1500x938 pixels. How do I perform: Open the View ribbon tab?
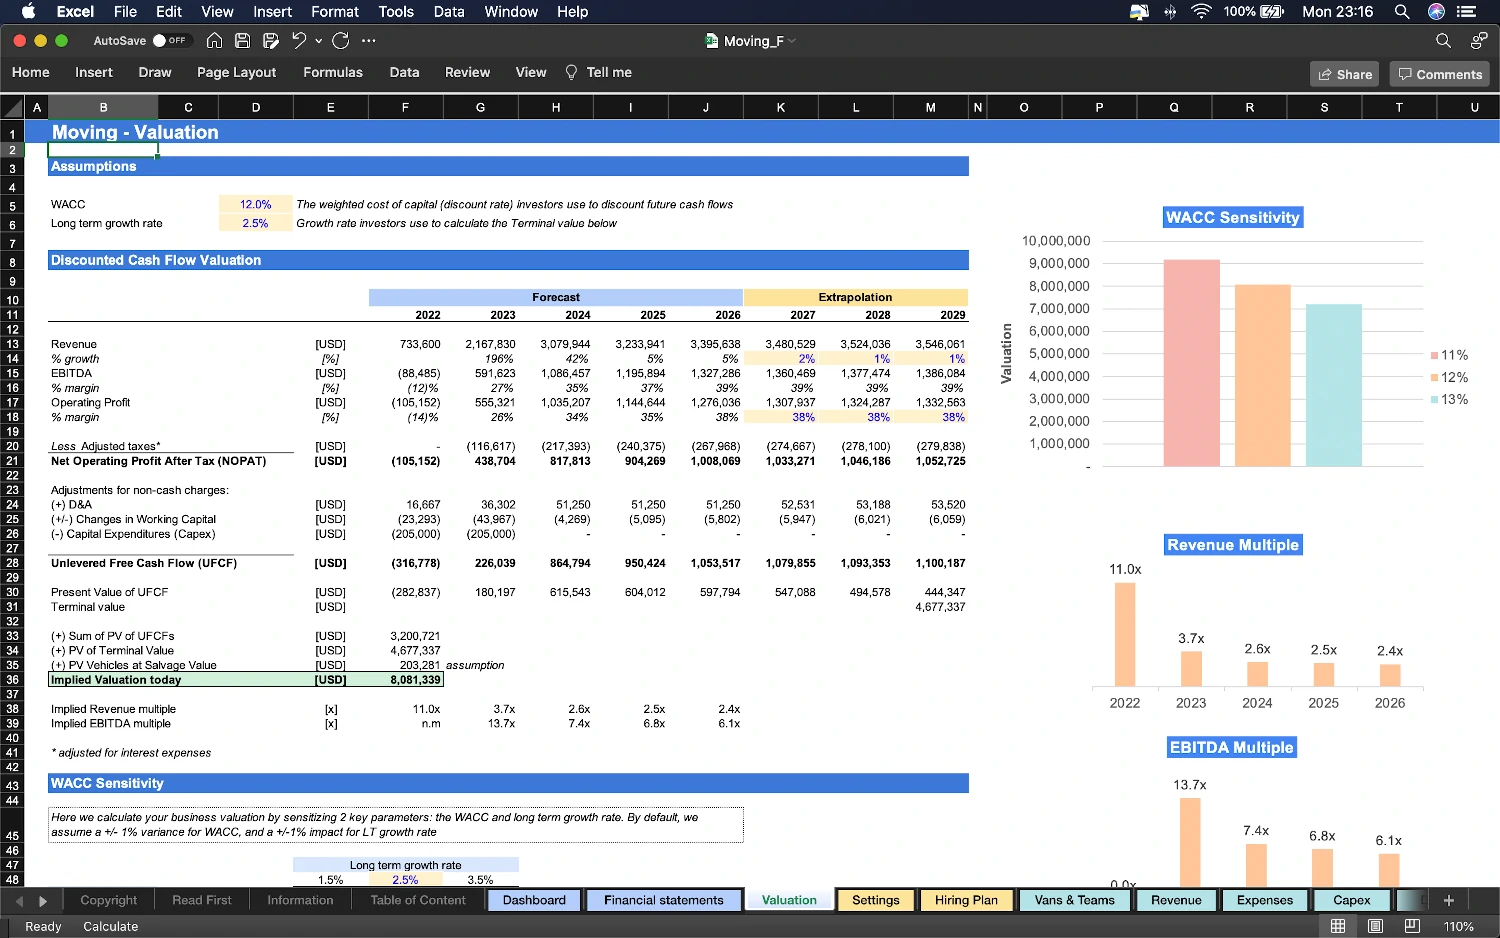click(531, 72)
